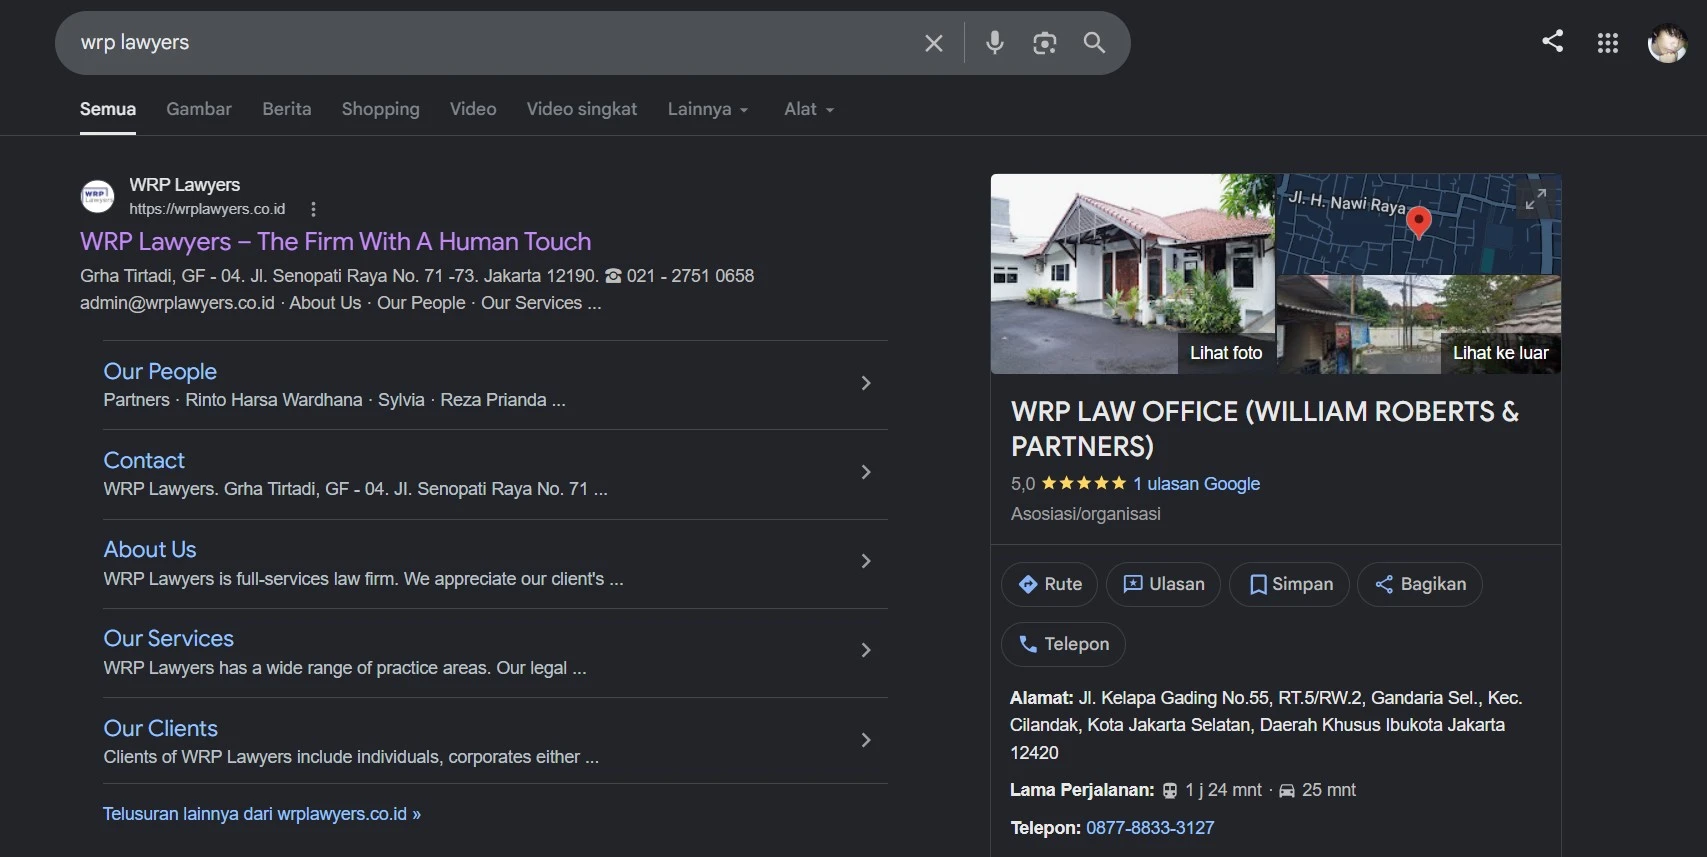The image size is (1707, 857).
Task: Expand Our Services result chevron
Action: pos(866,650)
